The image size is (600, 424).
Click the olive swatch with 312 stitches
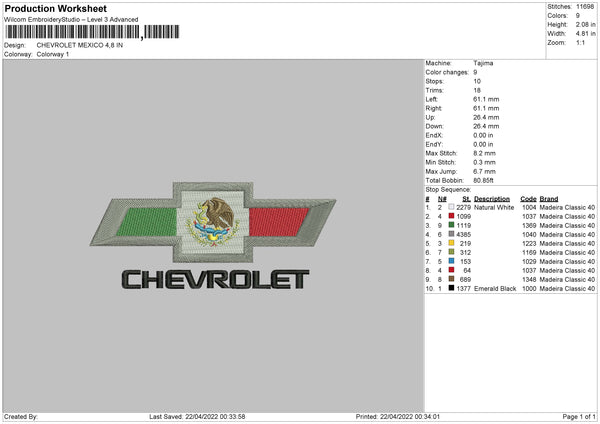(452, 252)
